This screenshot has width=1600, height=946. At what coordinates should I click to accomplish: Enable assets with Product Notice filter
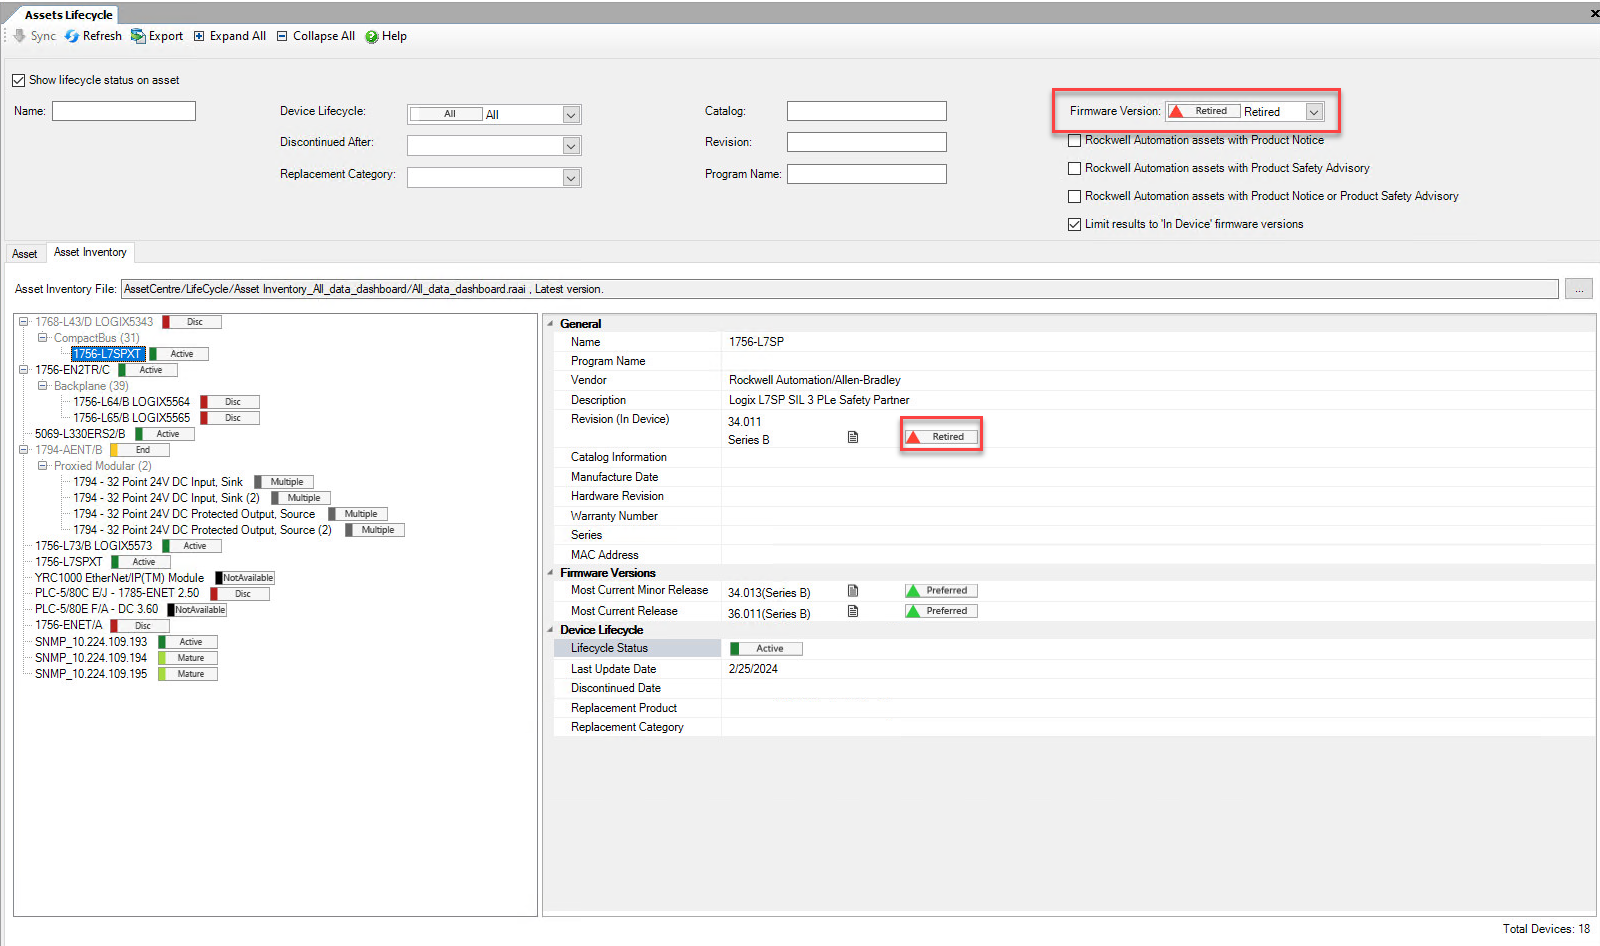(x=1075, y=141)
